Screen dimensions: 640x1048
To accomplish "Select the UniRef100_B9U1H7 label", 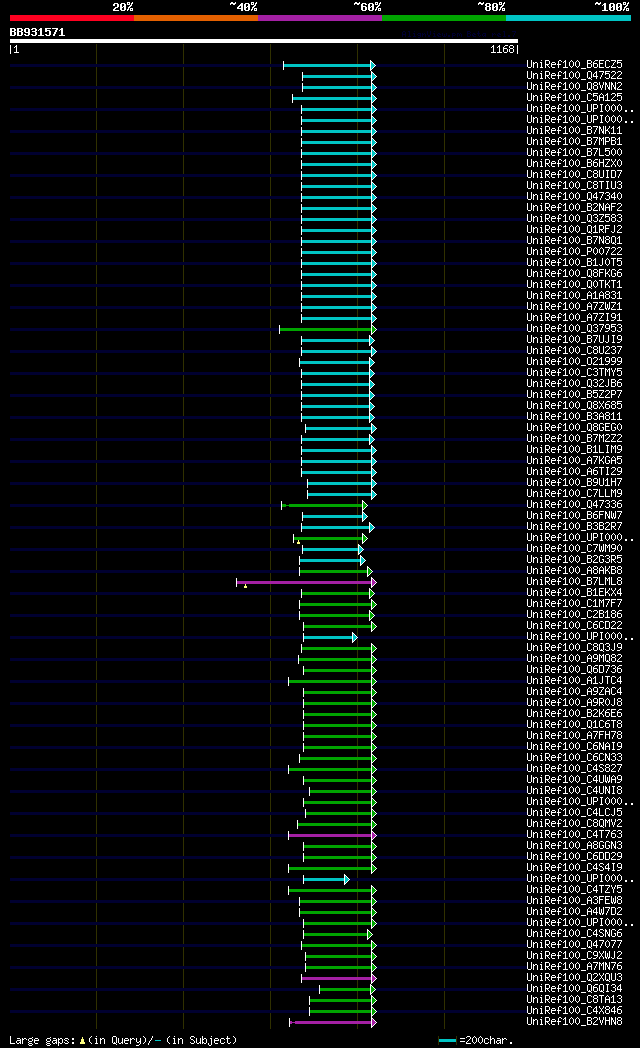I will [x=574, y=483].
